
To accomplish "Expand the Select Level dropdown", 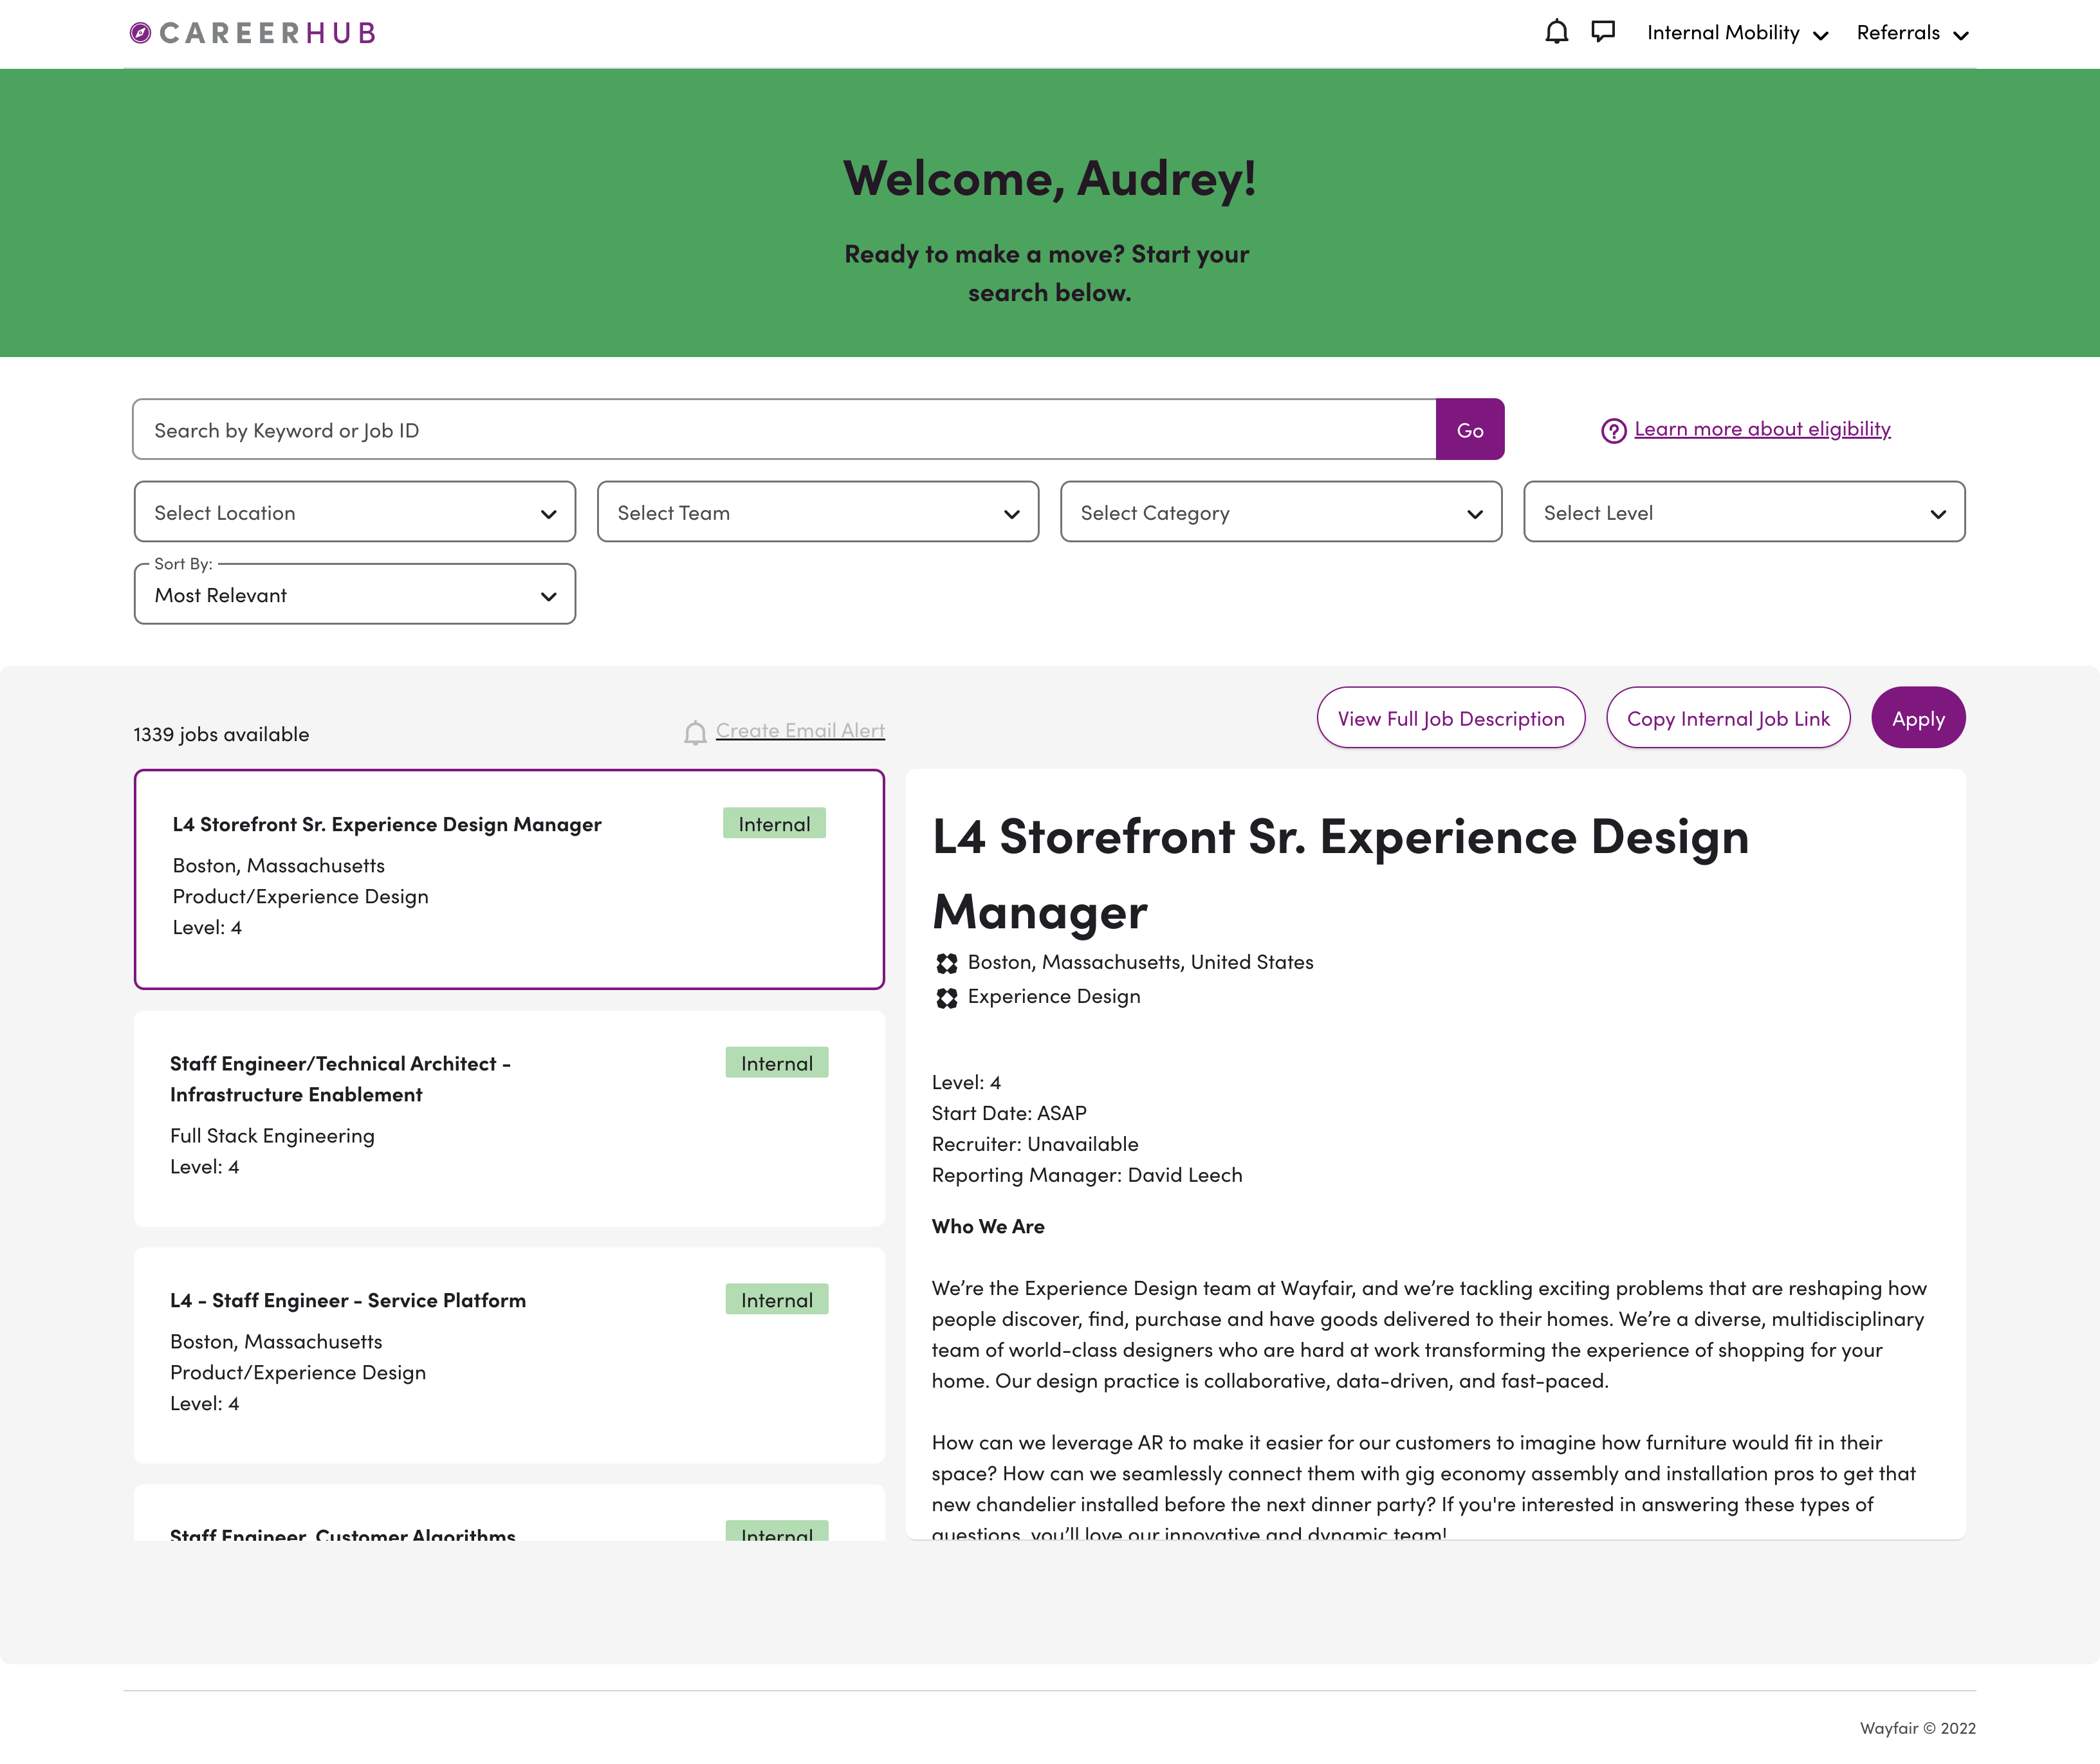I will coord(1743,512).
